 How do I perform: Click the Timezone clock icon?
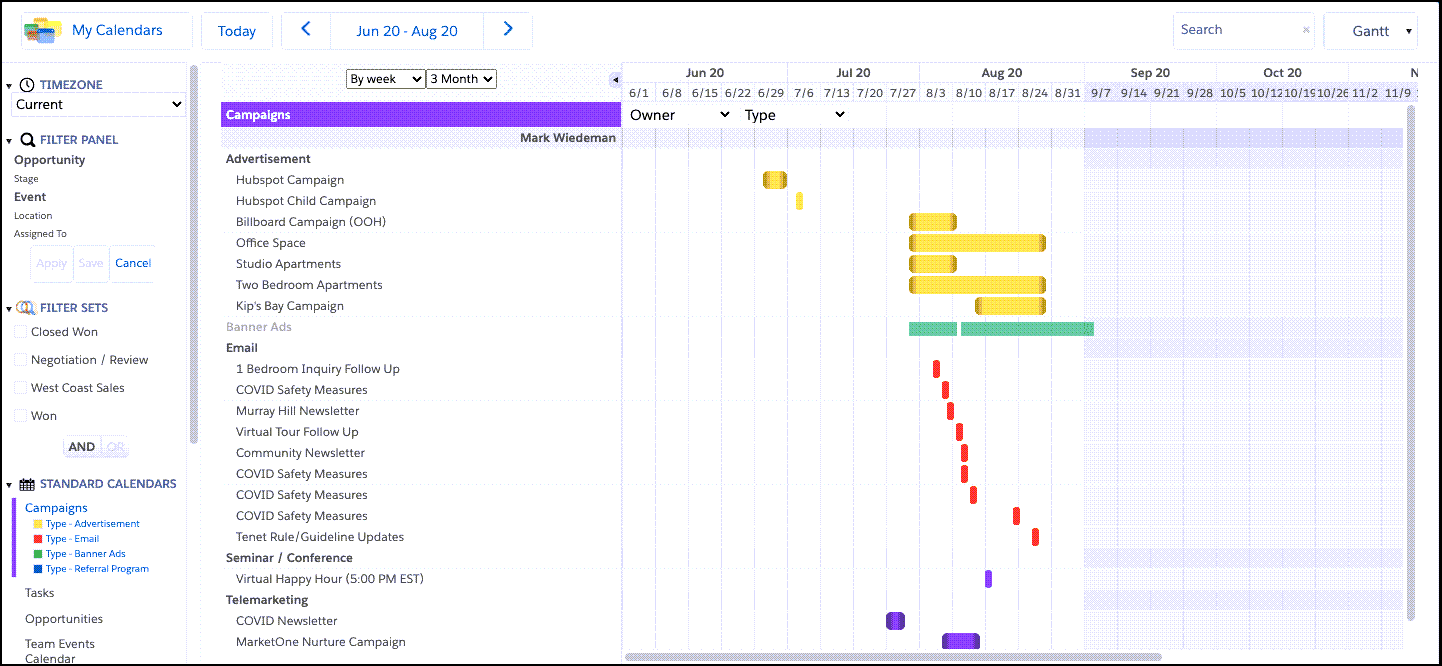coord(27,85)
